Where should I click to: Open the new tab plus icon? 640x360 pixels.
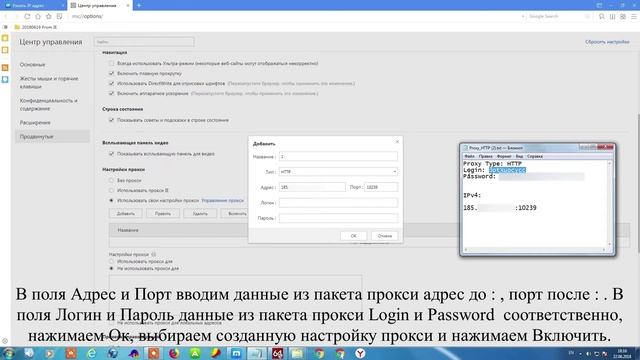(x=139, y=5)
